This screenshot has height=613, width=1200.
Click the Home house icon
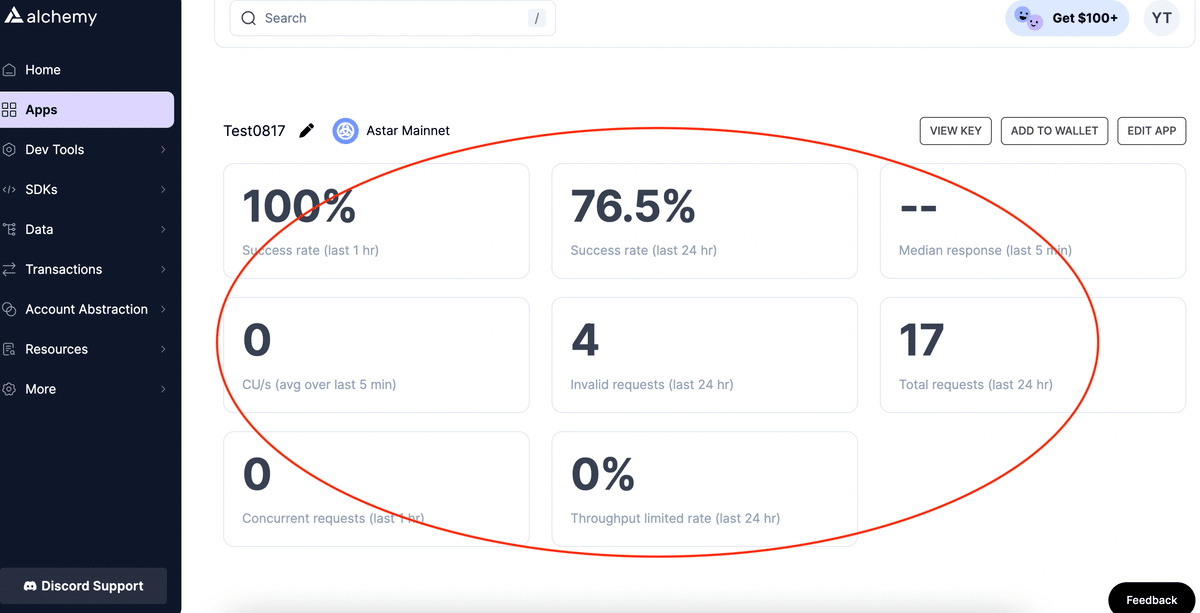(x=9, y=70)
